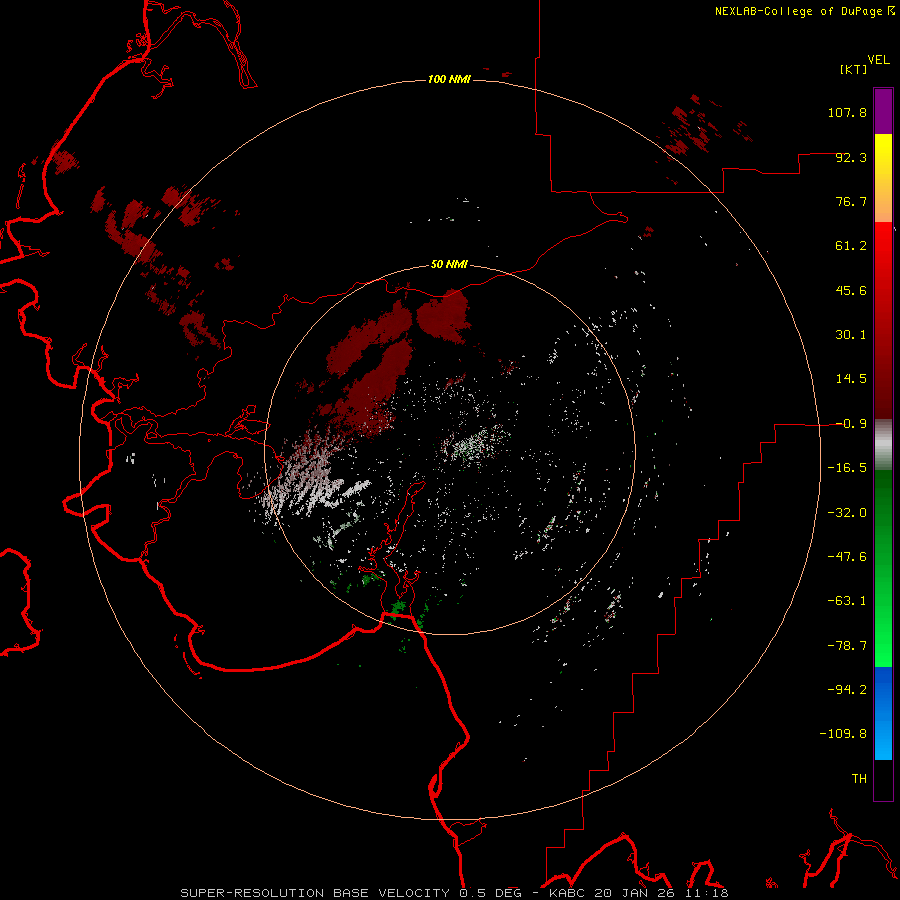
Task: Click the purple segment of the color bar
Action: pos(883,111)
